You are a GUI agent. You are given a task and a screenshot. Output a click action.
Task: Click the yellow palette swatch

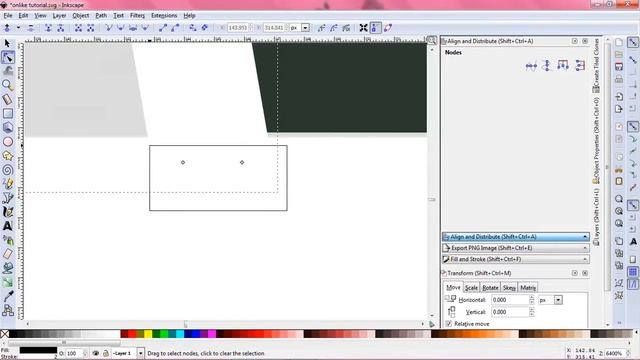click(x=148, y=334)
